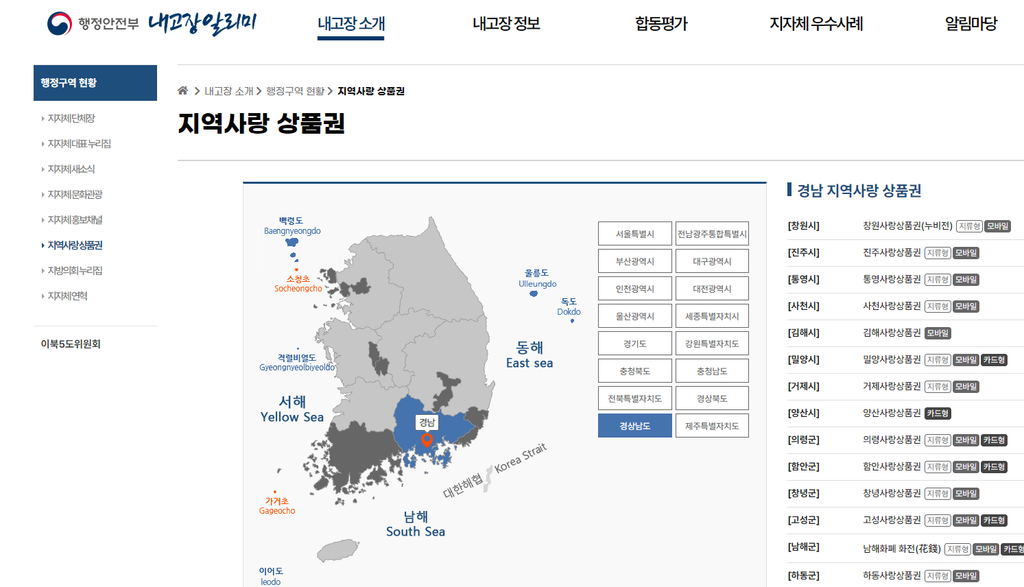Click the 경남 label on the map
The height and width of the screenshot is (587, 1024).
tap(427, 422)
